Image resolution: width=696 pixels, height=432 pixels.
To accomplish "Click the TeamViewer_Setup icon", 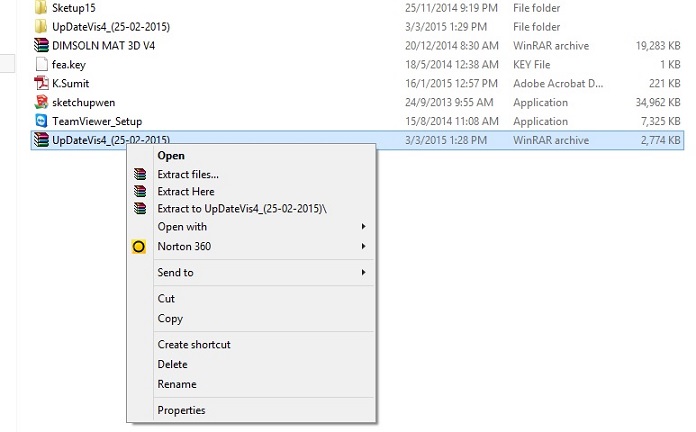I will (x=41, y=121).
